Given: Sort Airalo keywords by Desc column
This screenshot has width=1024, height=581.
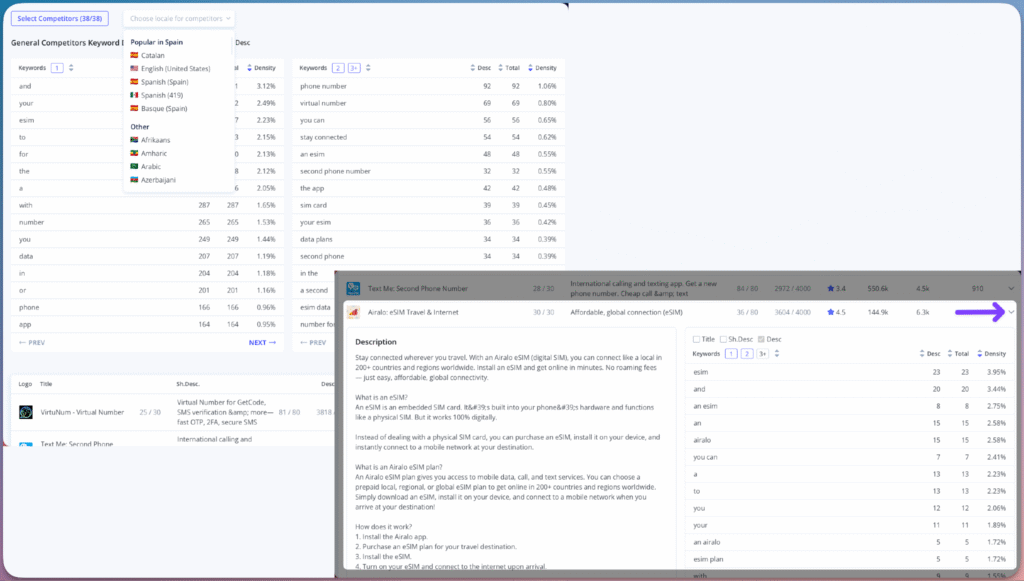Looking at the screenshot, I should pyautogui.click(x=922, y=354).
